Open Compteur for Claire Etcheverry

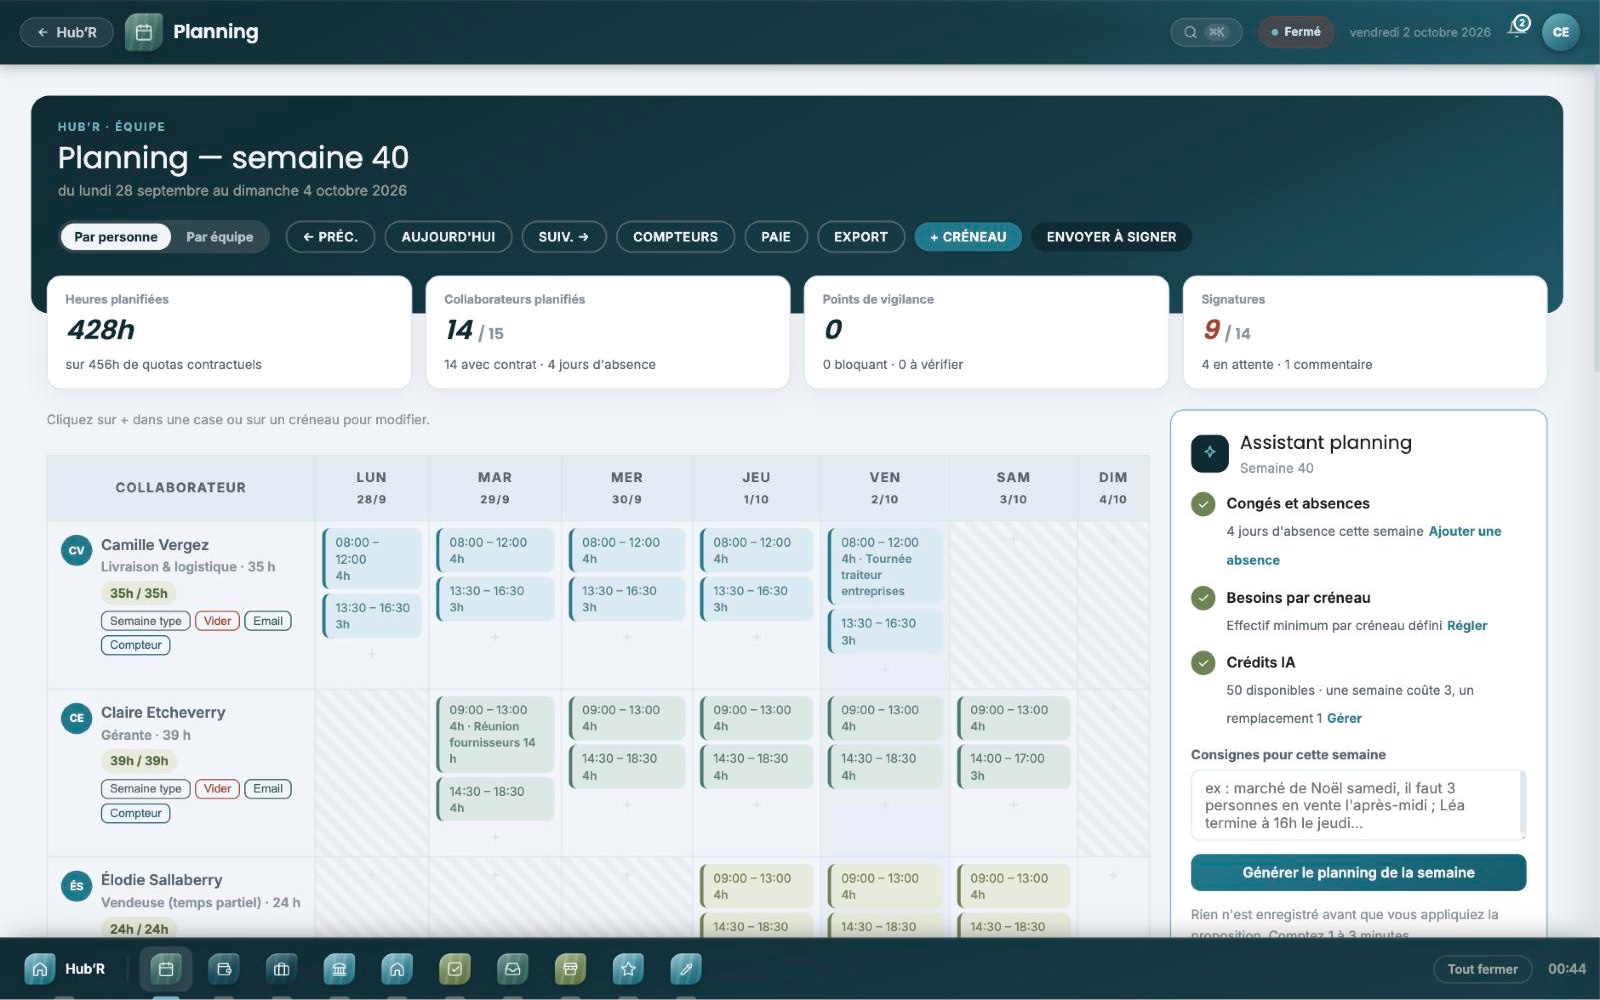[x=136, y=814]
